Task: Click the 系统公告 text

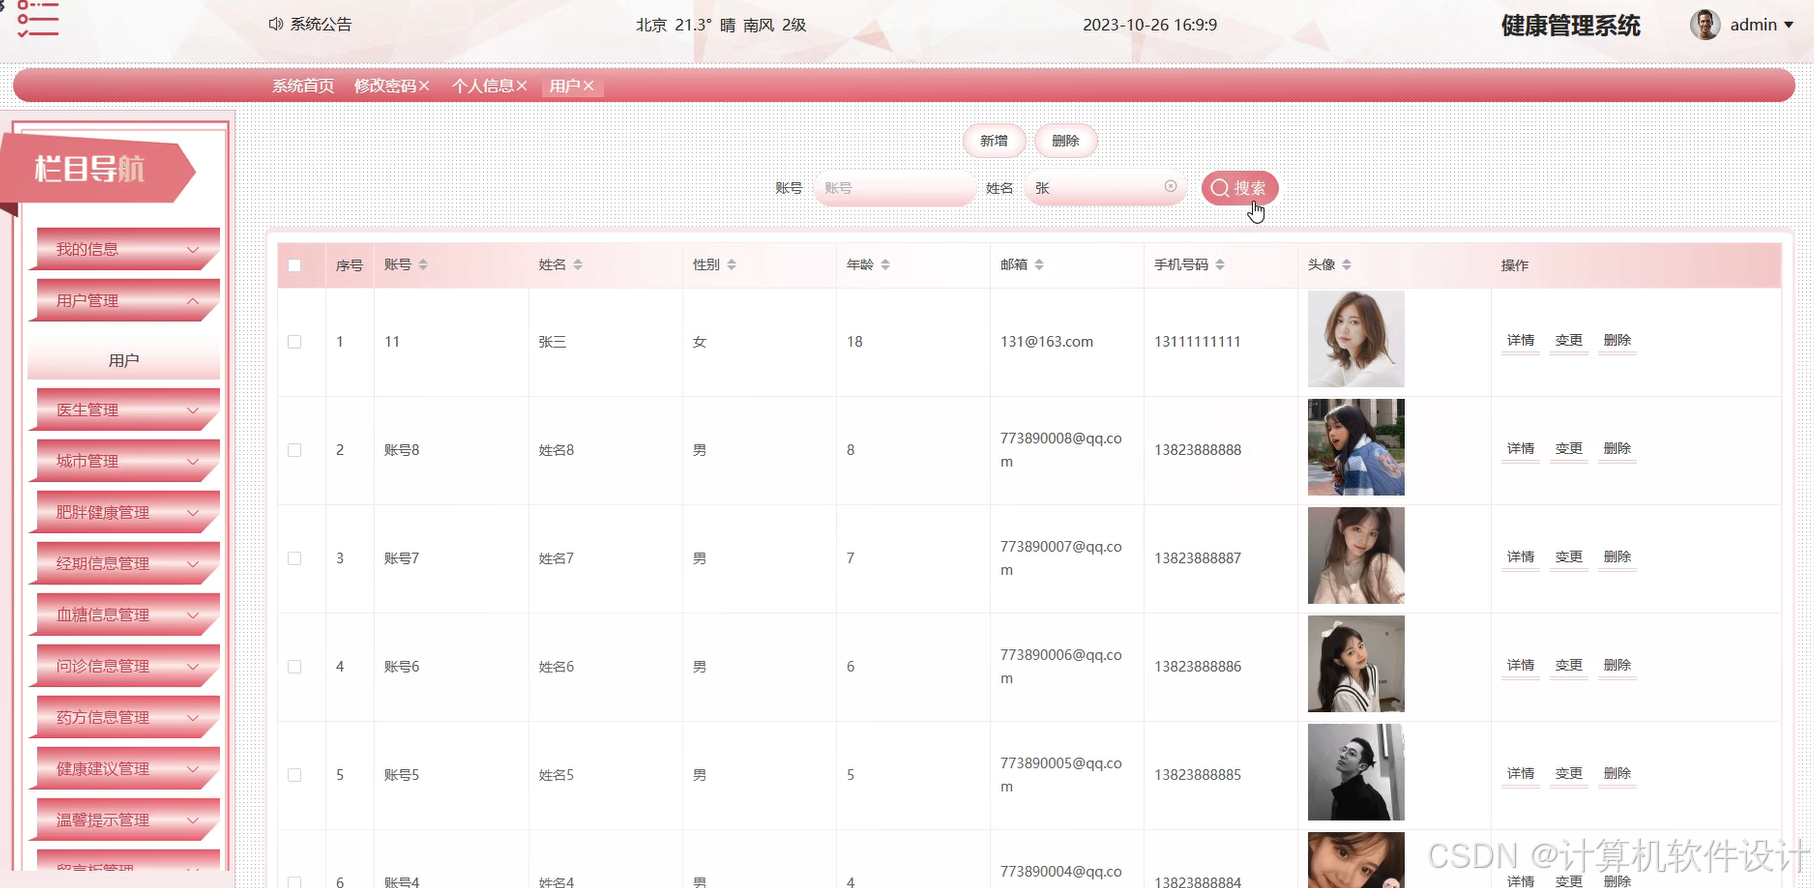Action: coord(321,24)
